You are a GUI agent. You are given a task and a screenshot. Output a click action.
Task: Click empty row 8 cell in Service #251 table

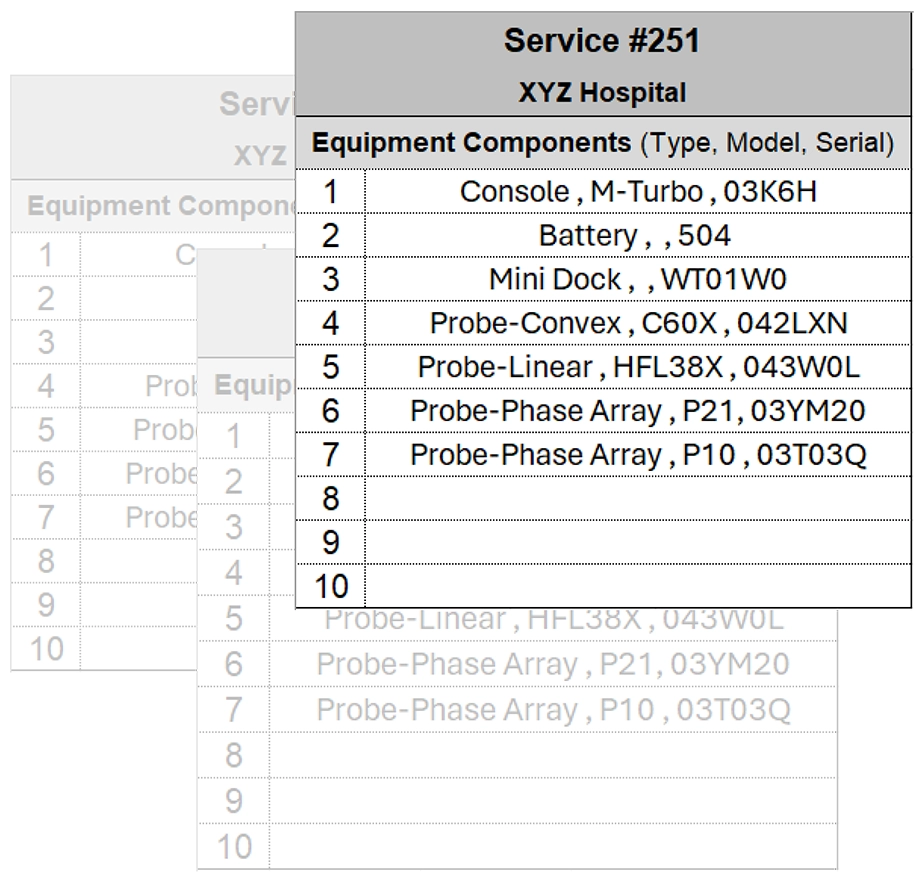637,498
